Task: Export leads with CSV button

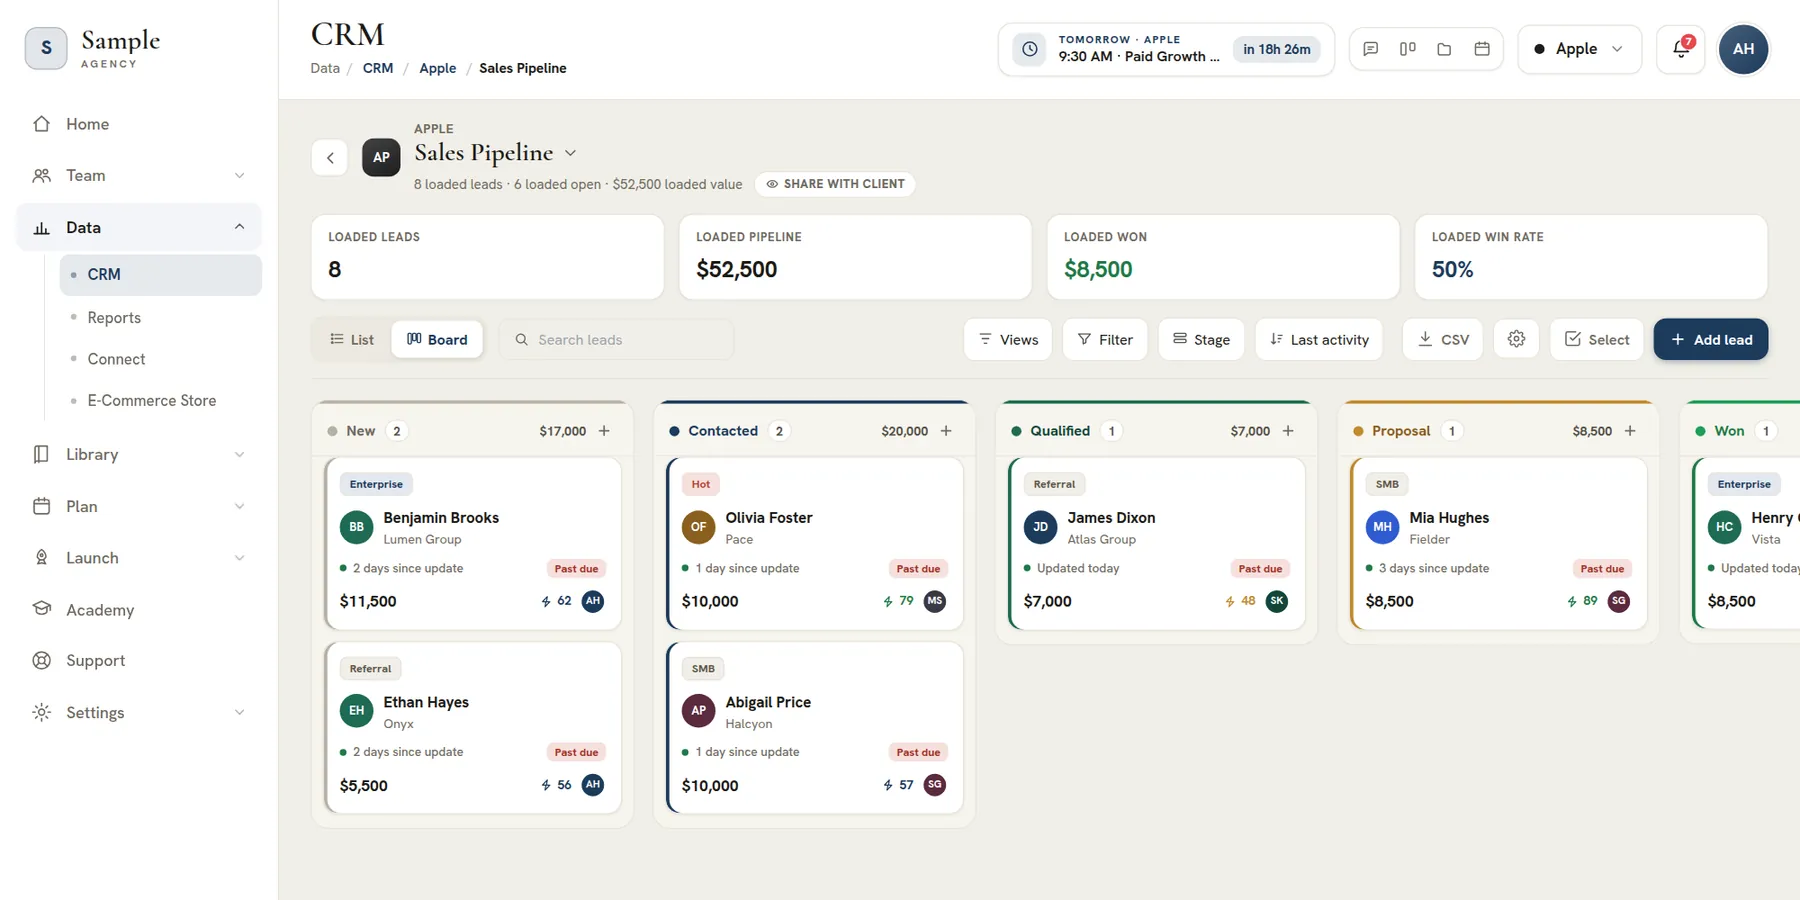Action: coord(1443,339)
